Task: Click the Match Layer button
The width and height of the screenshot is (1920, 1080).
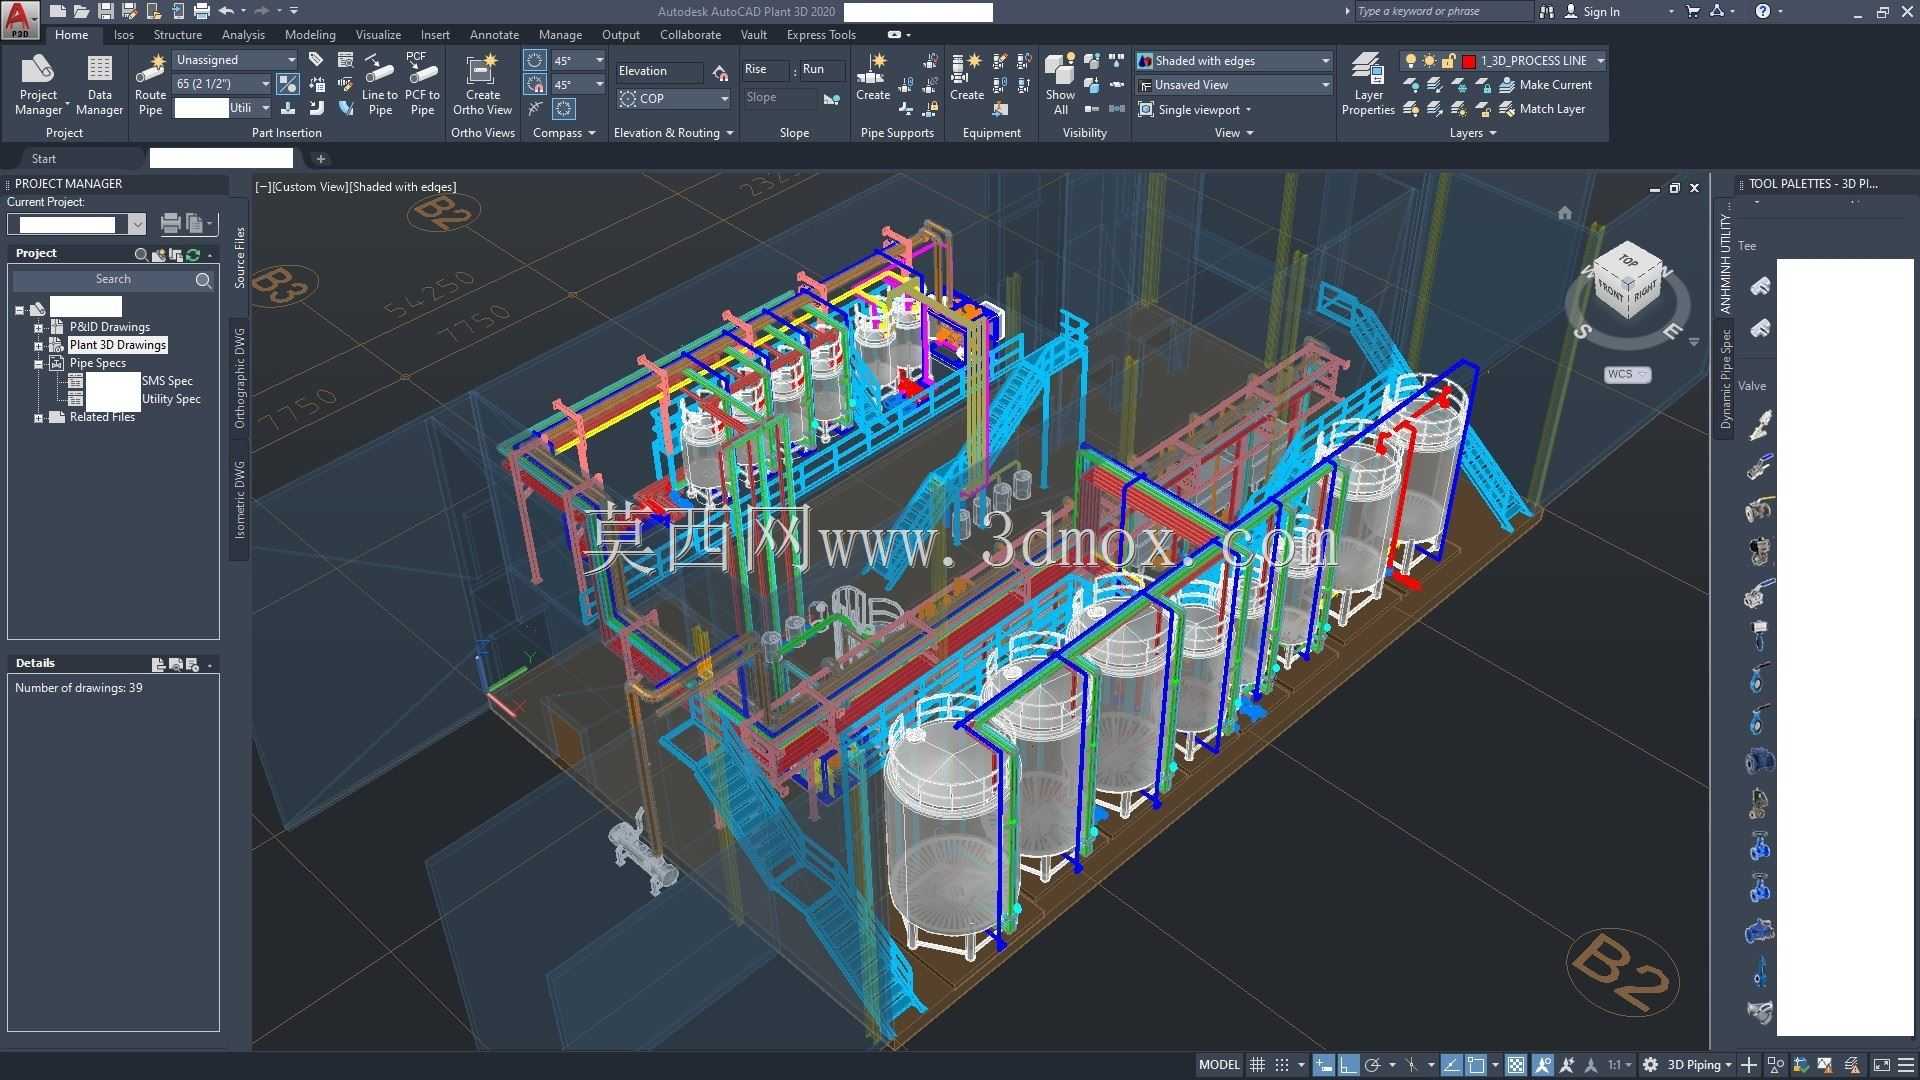Action: [x=1542, y=109]
